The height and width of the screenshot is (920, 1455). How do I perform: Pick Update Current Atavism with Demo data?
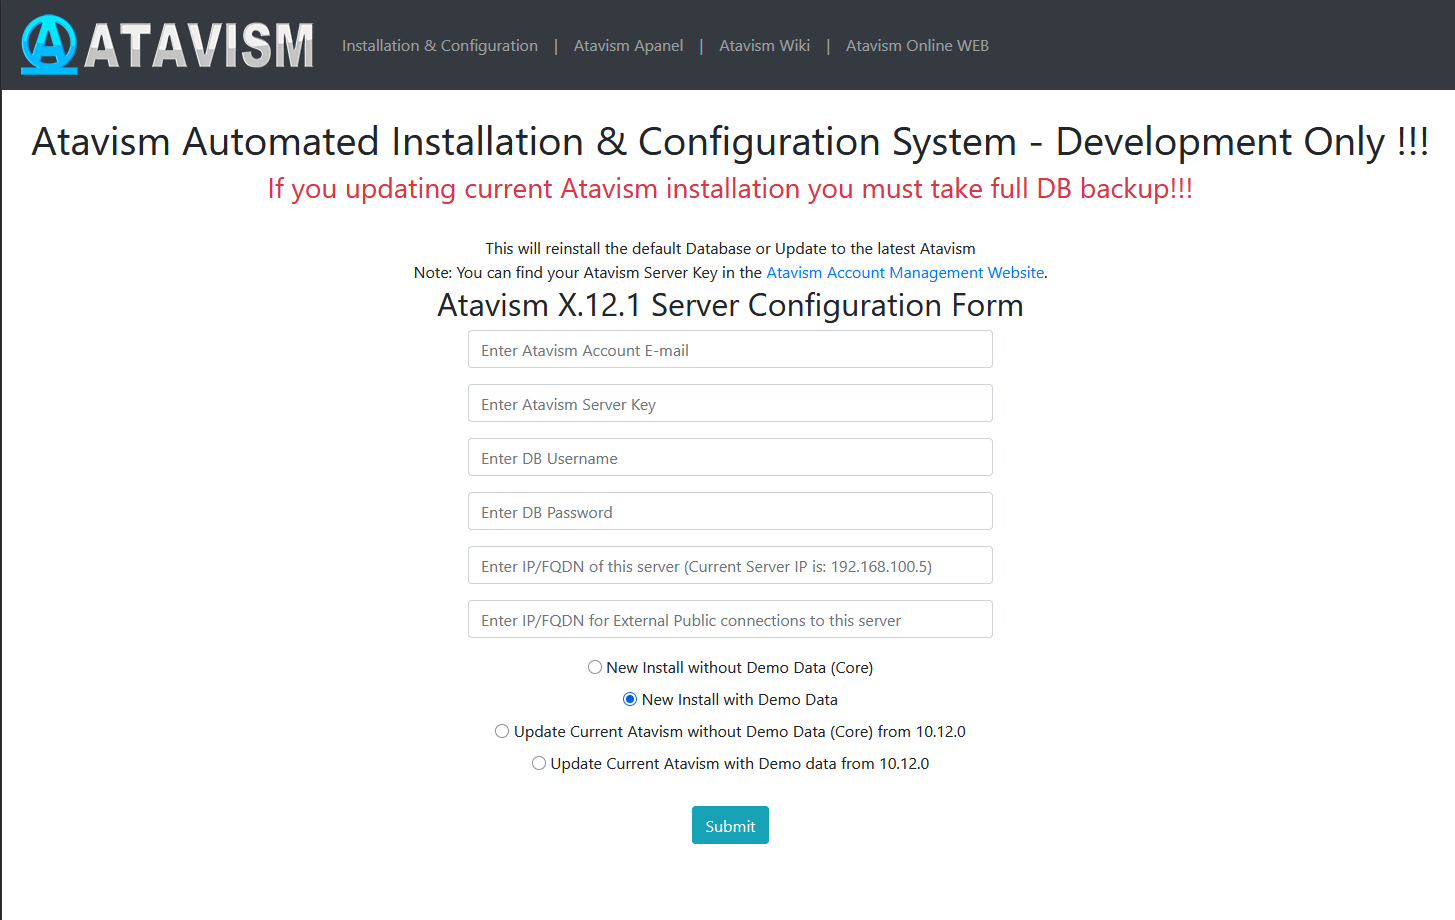tap(539, 763)
